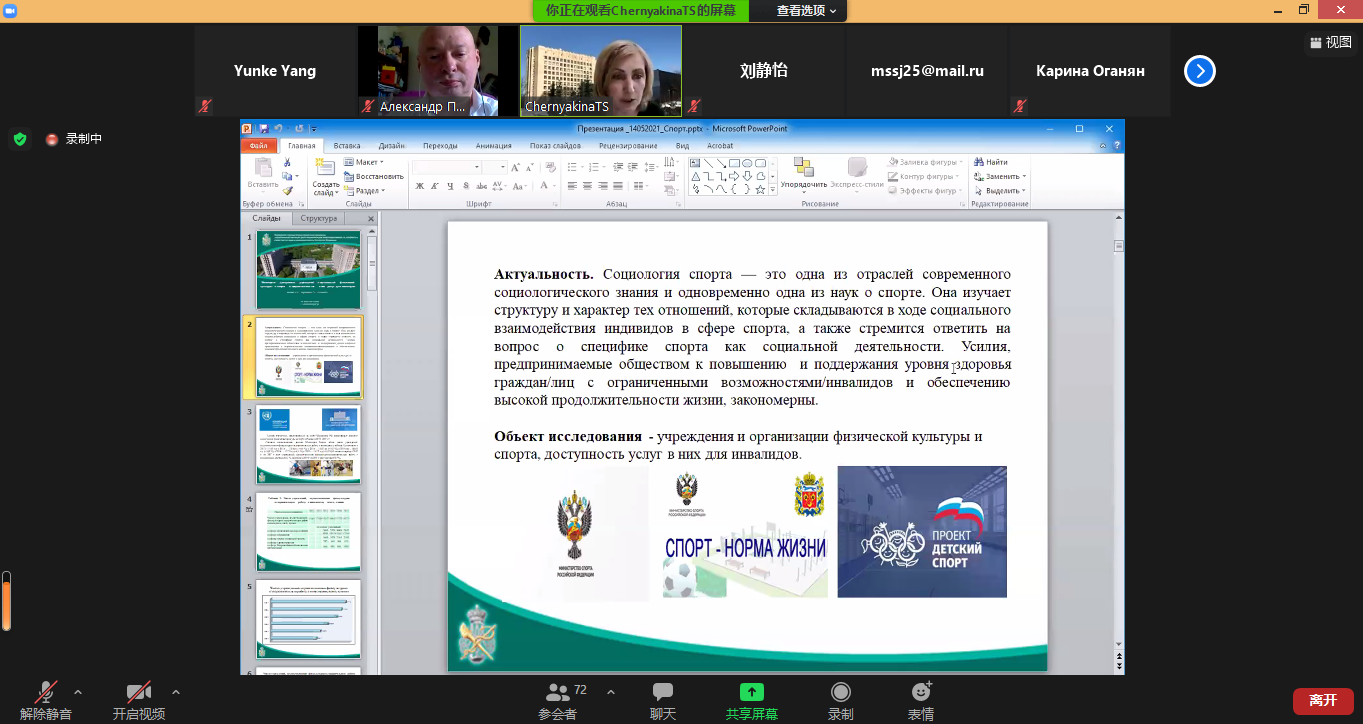Open the Файл tab in PowerPoint
The height and width of the screenshot is (724, 1363).
258,146
